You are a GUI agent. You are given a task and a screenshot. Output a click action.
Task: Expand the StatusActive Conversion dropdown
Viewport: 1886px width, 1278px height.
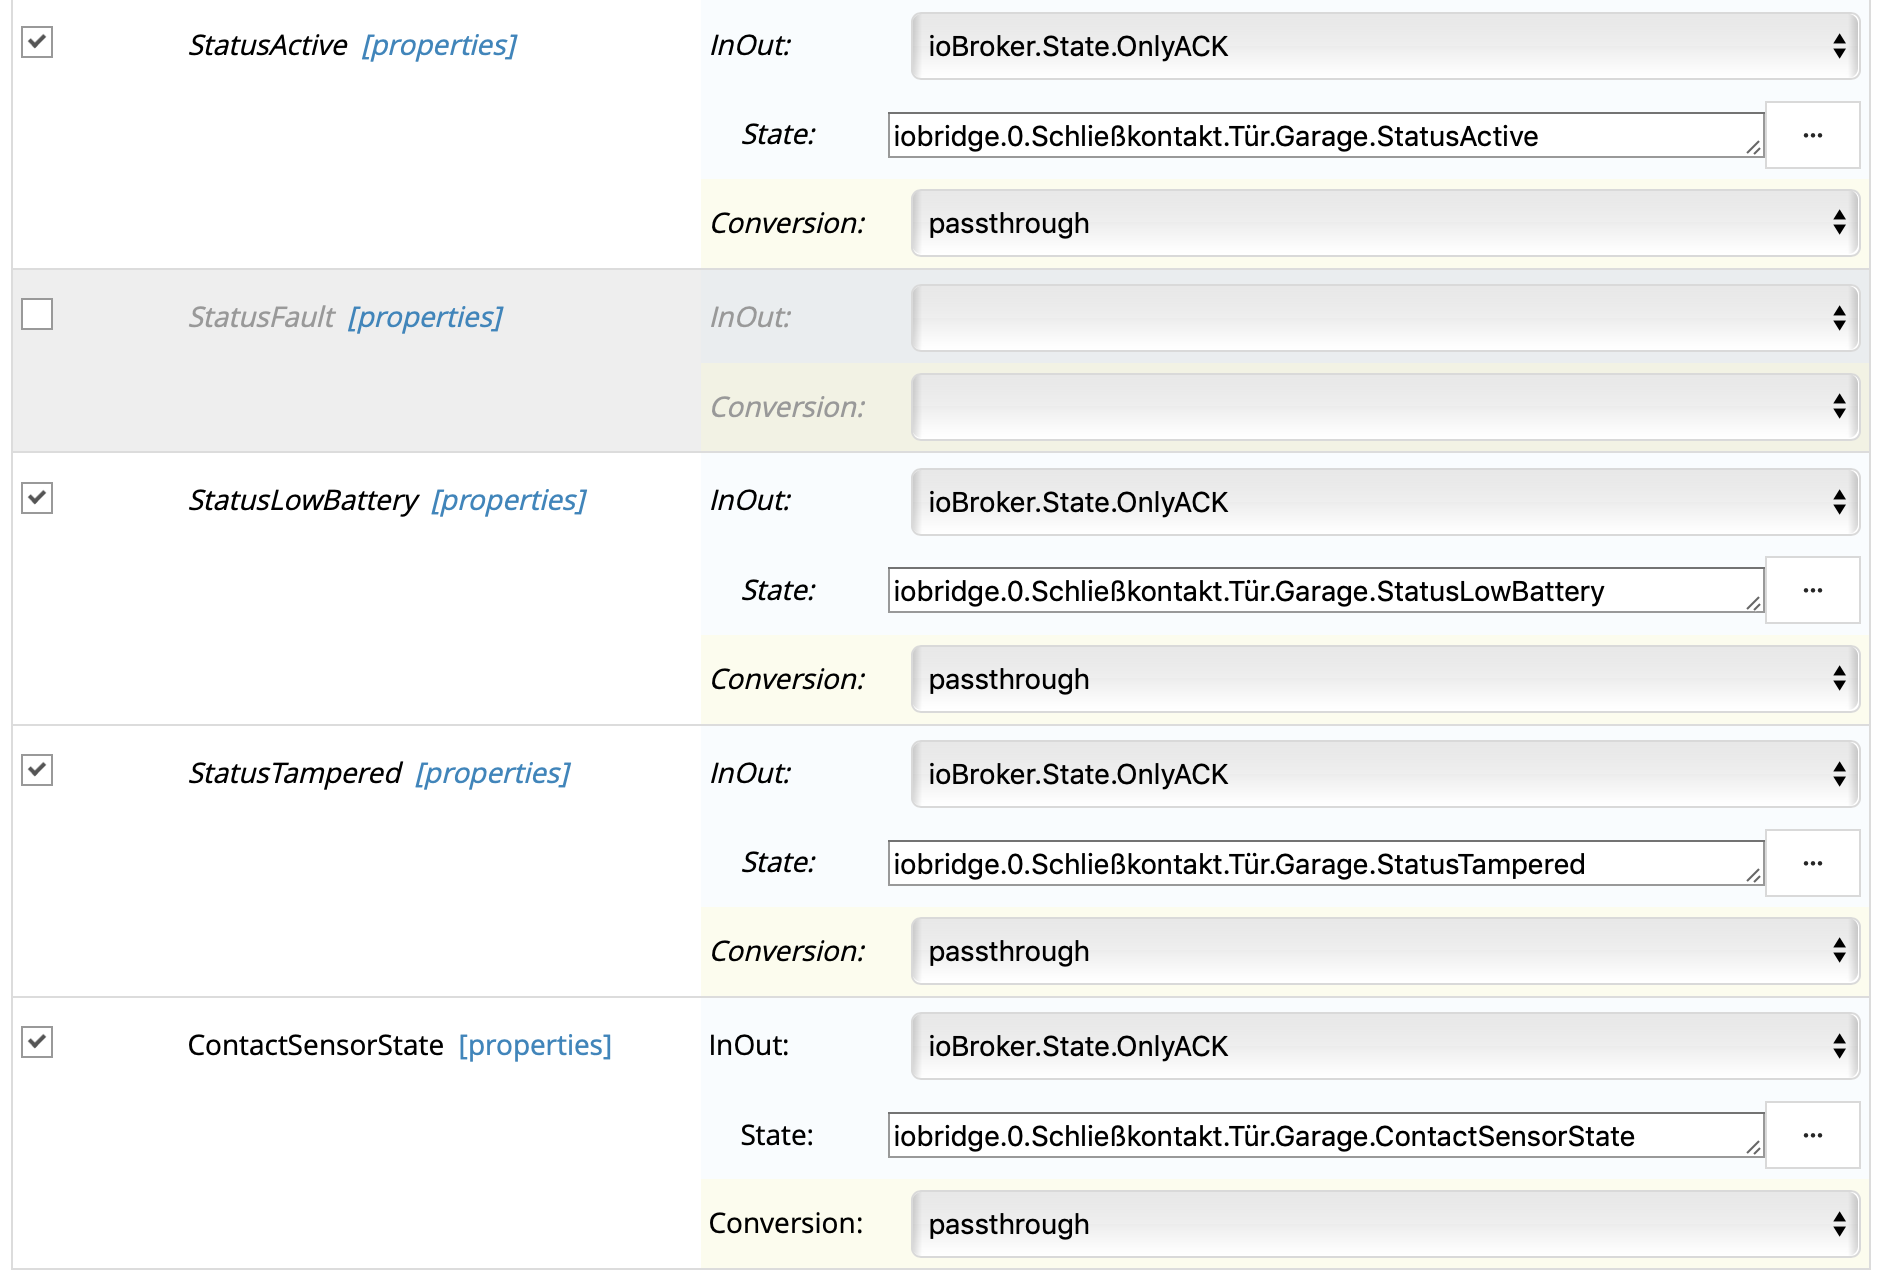(x=1384, y=223)
